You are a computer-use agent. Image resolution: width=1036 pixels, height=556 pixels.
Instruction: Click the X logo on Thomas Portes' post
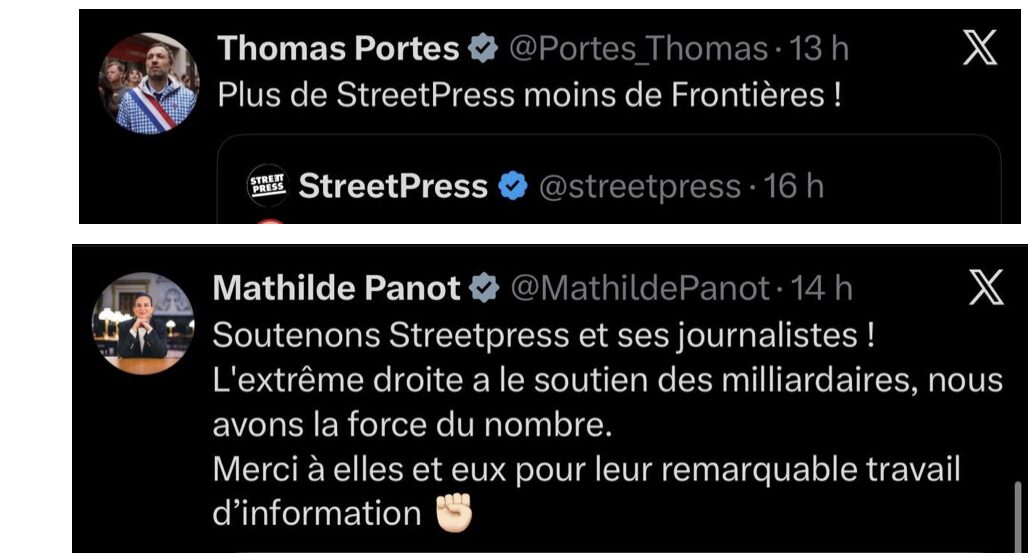pyautogui.click(x=980, y=48)
